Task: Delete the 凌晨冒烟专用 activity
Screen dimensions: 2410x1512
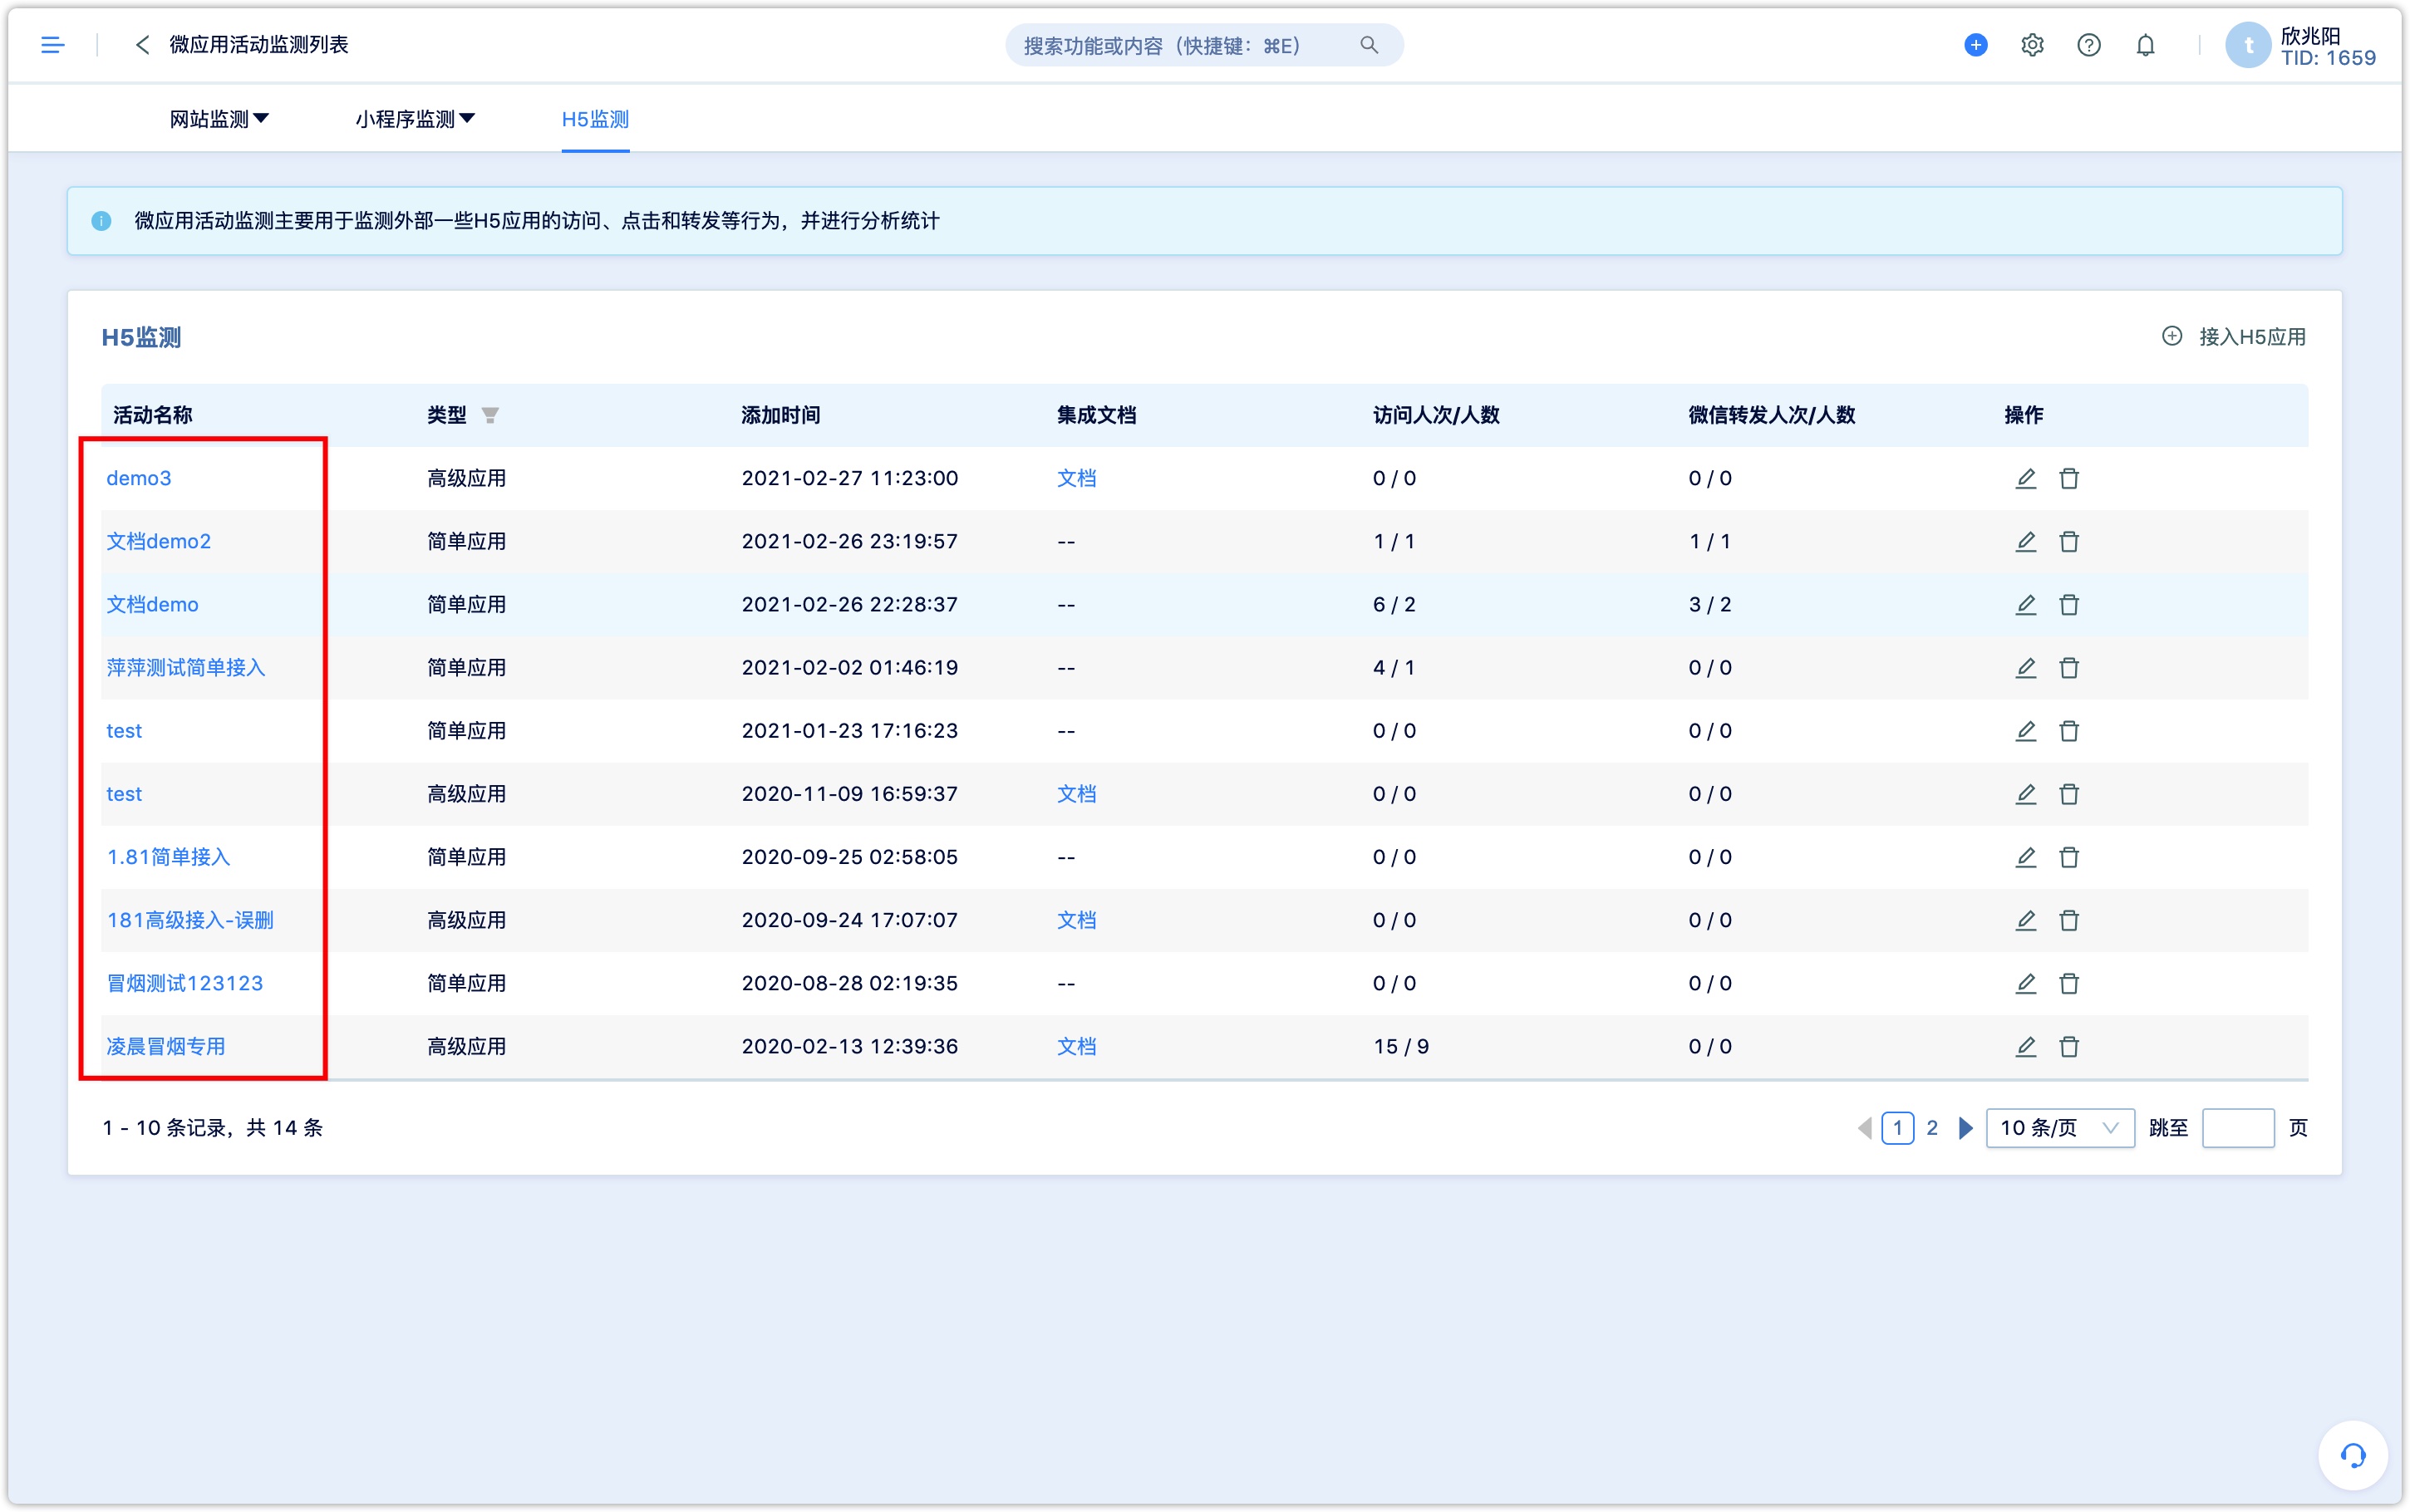Action: (2069, 1046)
